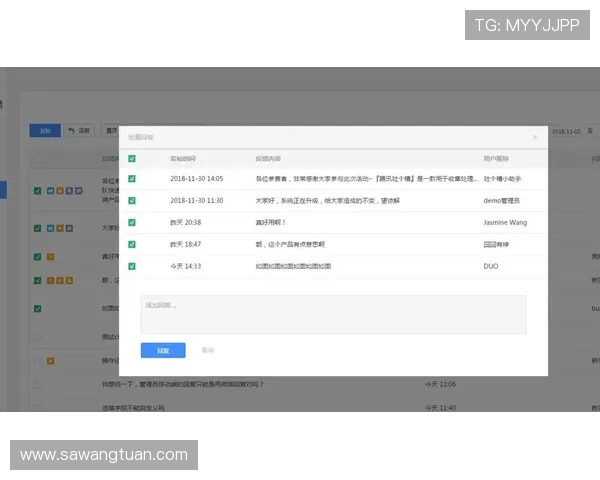Click the username demo管理员
This screenshot has height=480, width=600.
tap(501, 201)
